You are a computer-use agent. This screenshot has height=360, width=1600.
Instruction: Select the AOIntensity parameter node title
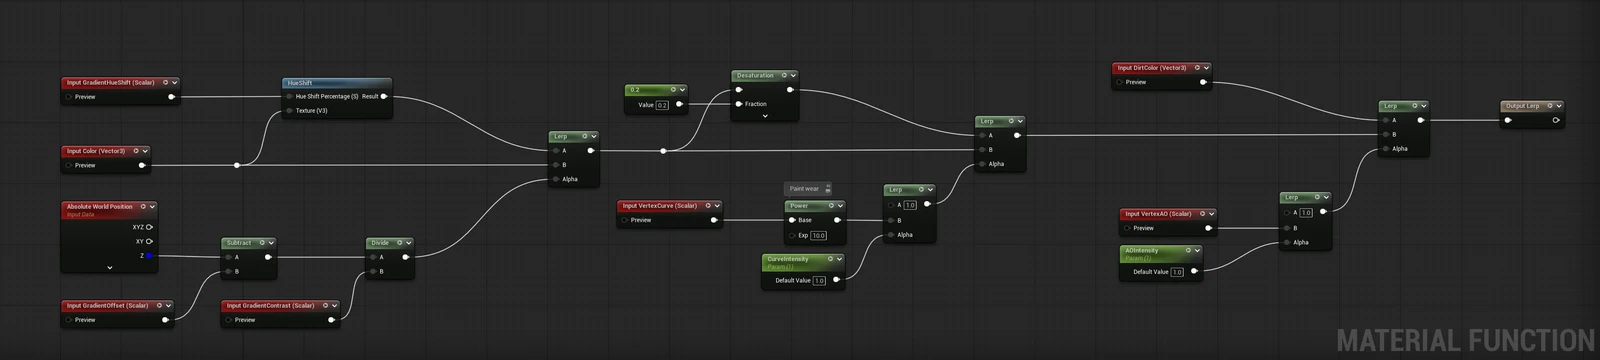[1141, 251]
